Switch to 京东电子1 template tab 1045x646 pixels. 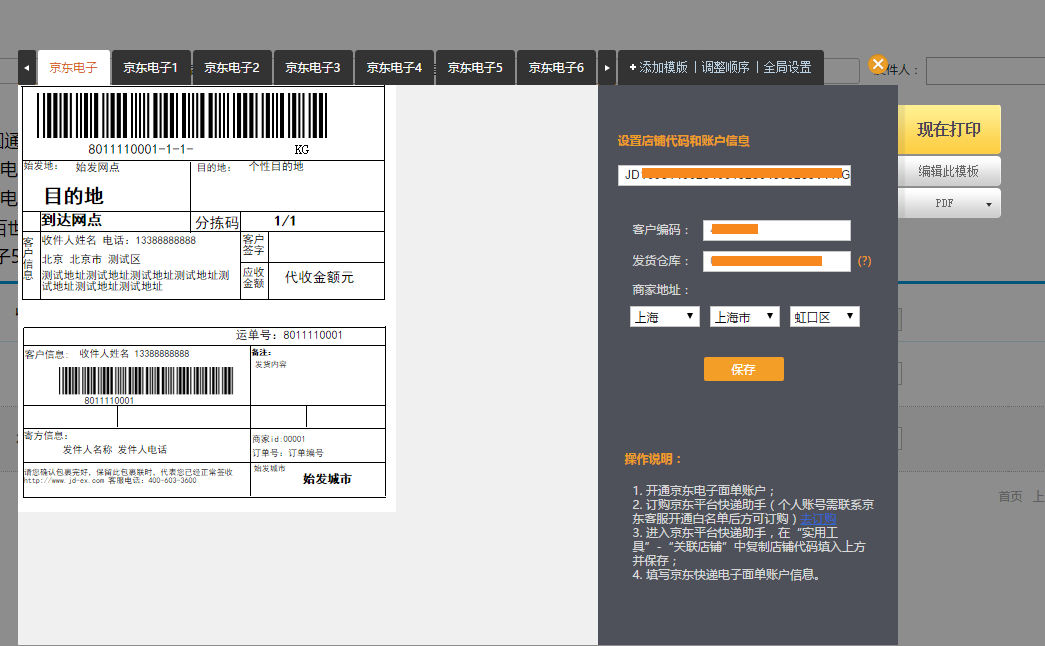pos(151,68)
